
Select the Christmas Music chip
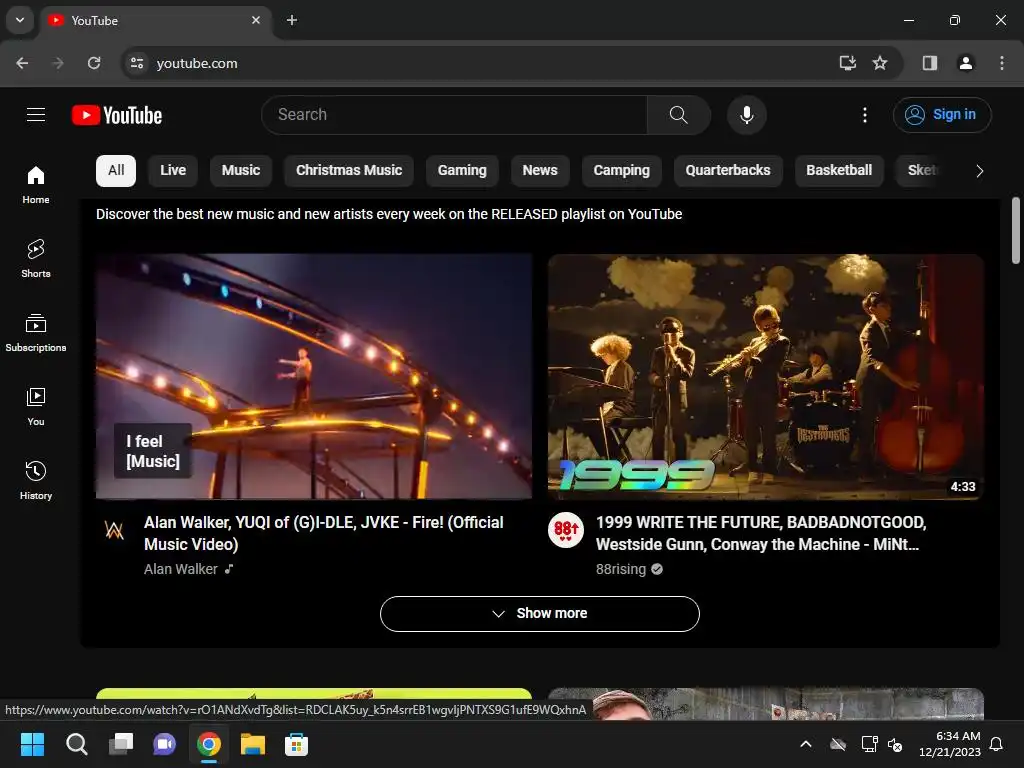point(349,170)
